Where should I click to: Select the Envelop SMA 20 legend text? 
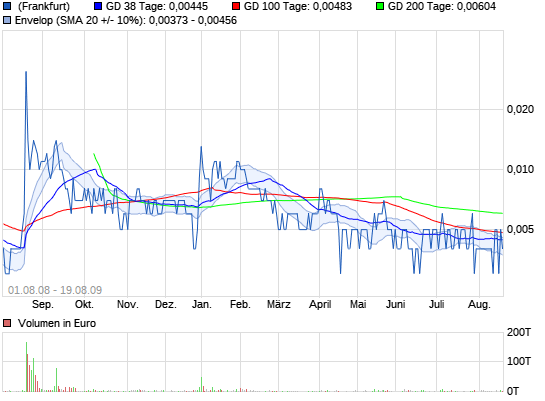pos(126,20)
